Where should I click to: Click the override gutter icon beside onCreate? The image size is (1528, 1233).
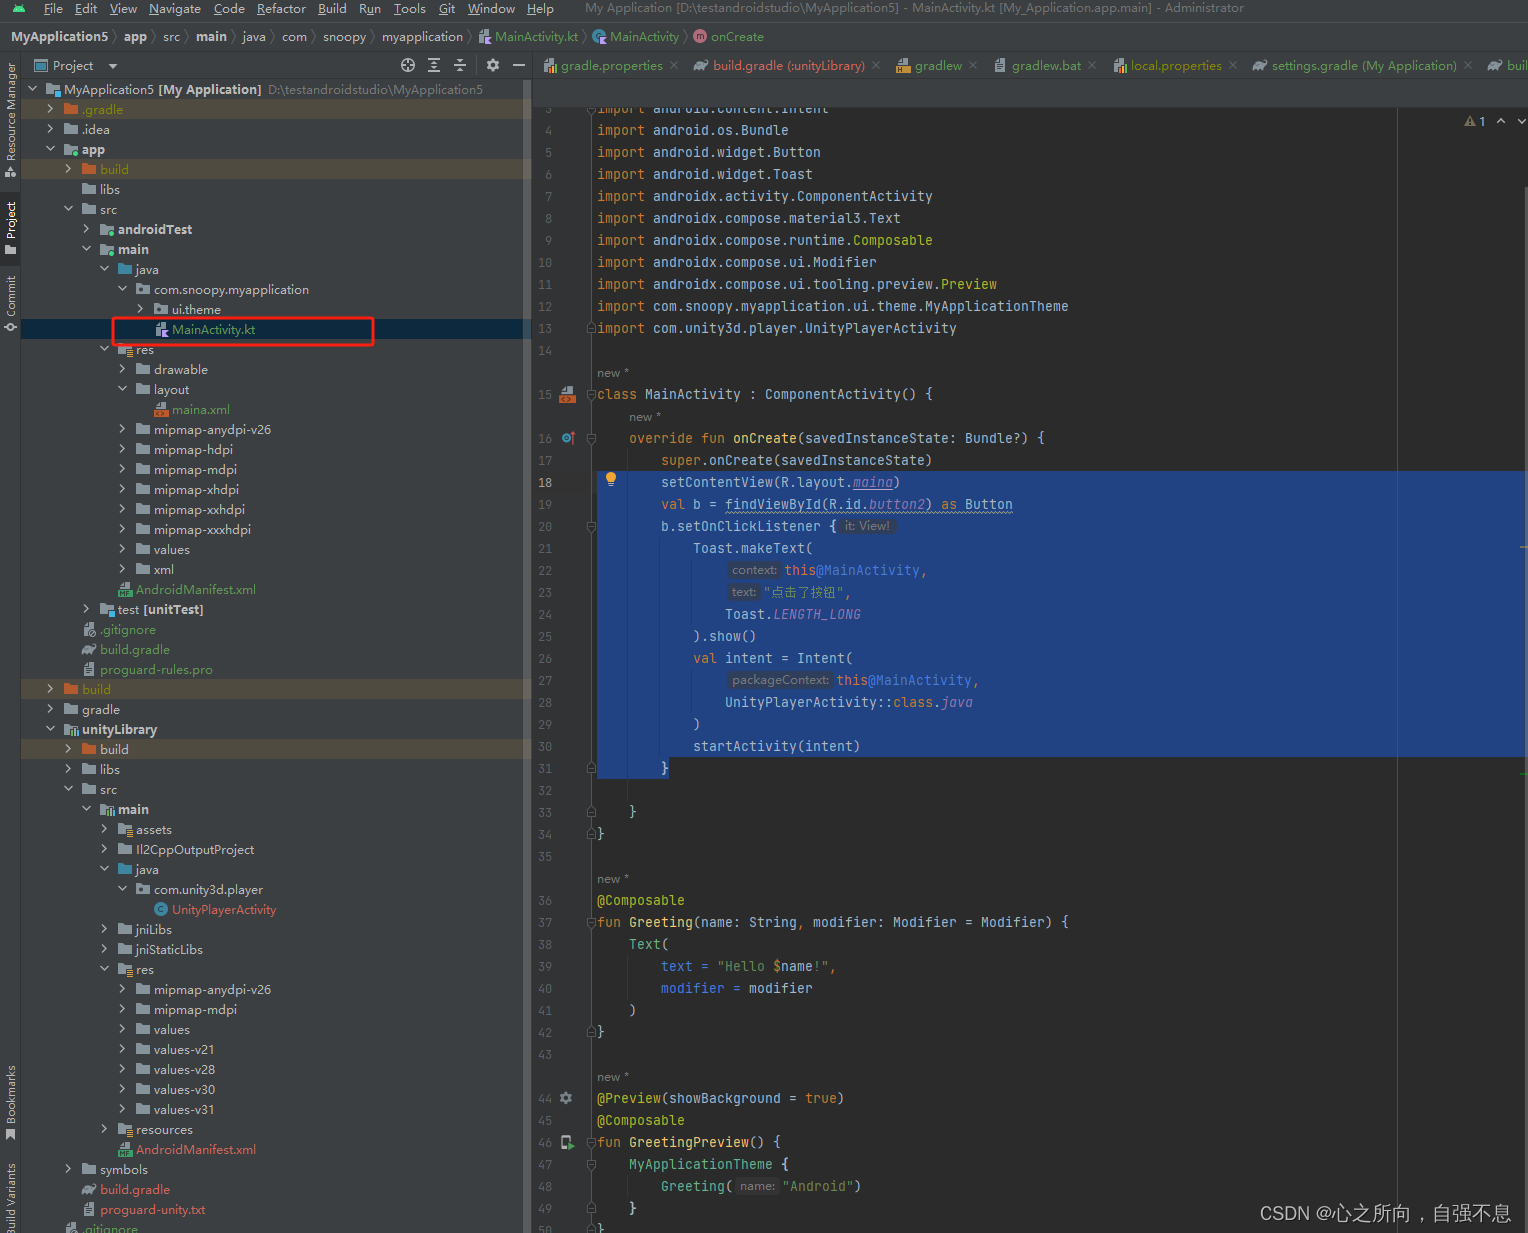[x=567, y=438]
